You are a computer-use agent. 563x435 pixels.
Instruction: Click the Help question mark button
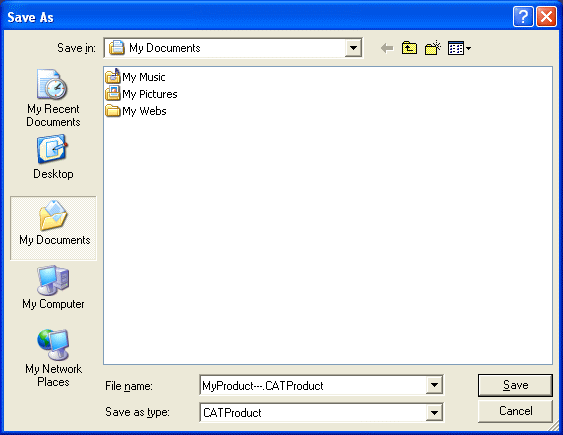click(523, 17)
